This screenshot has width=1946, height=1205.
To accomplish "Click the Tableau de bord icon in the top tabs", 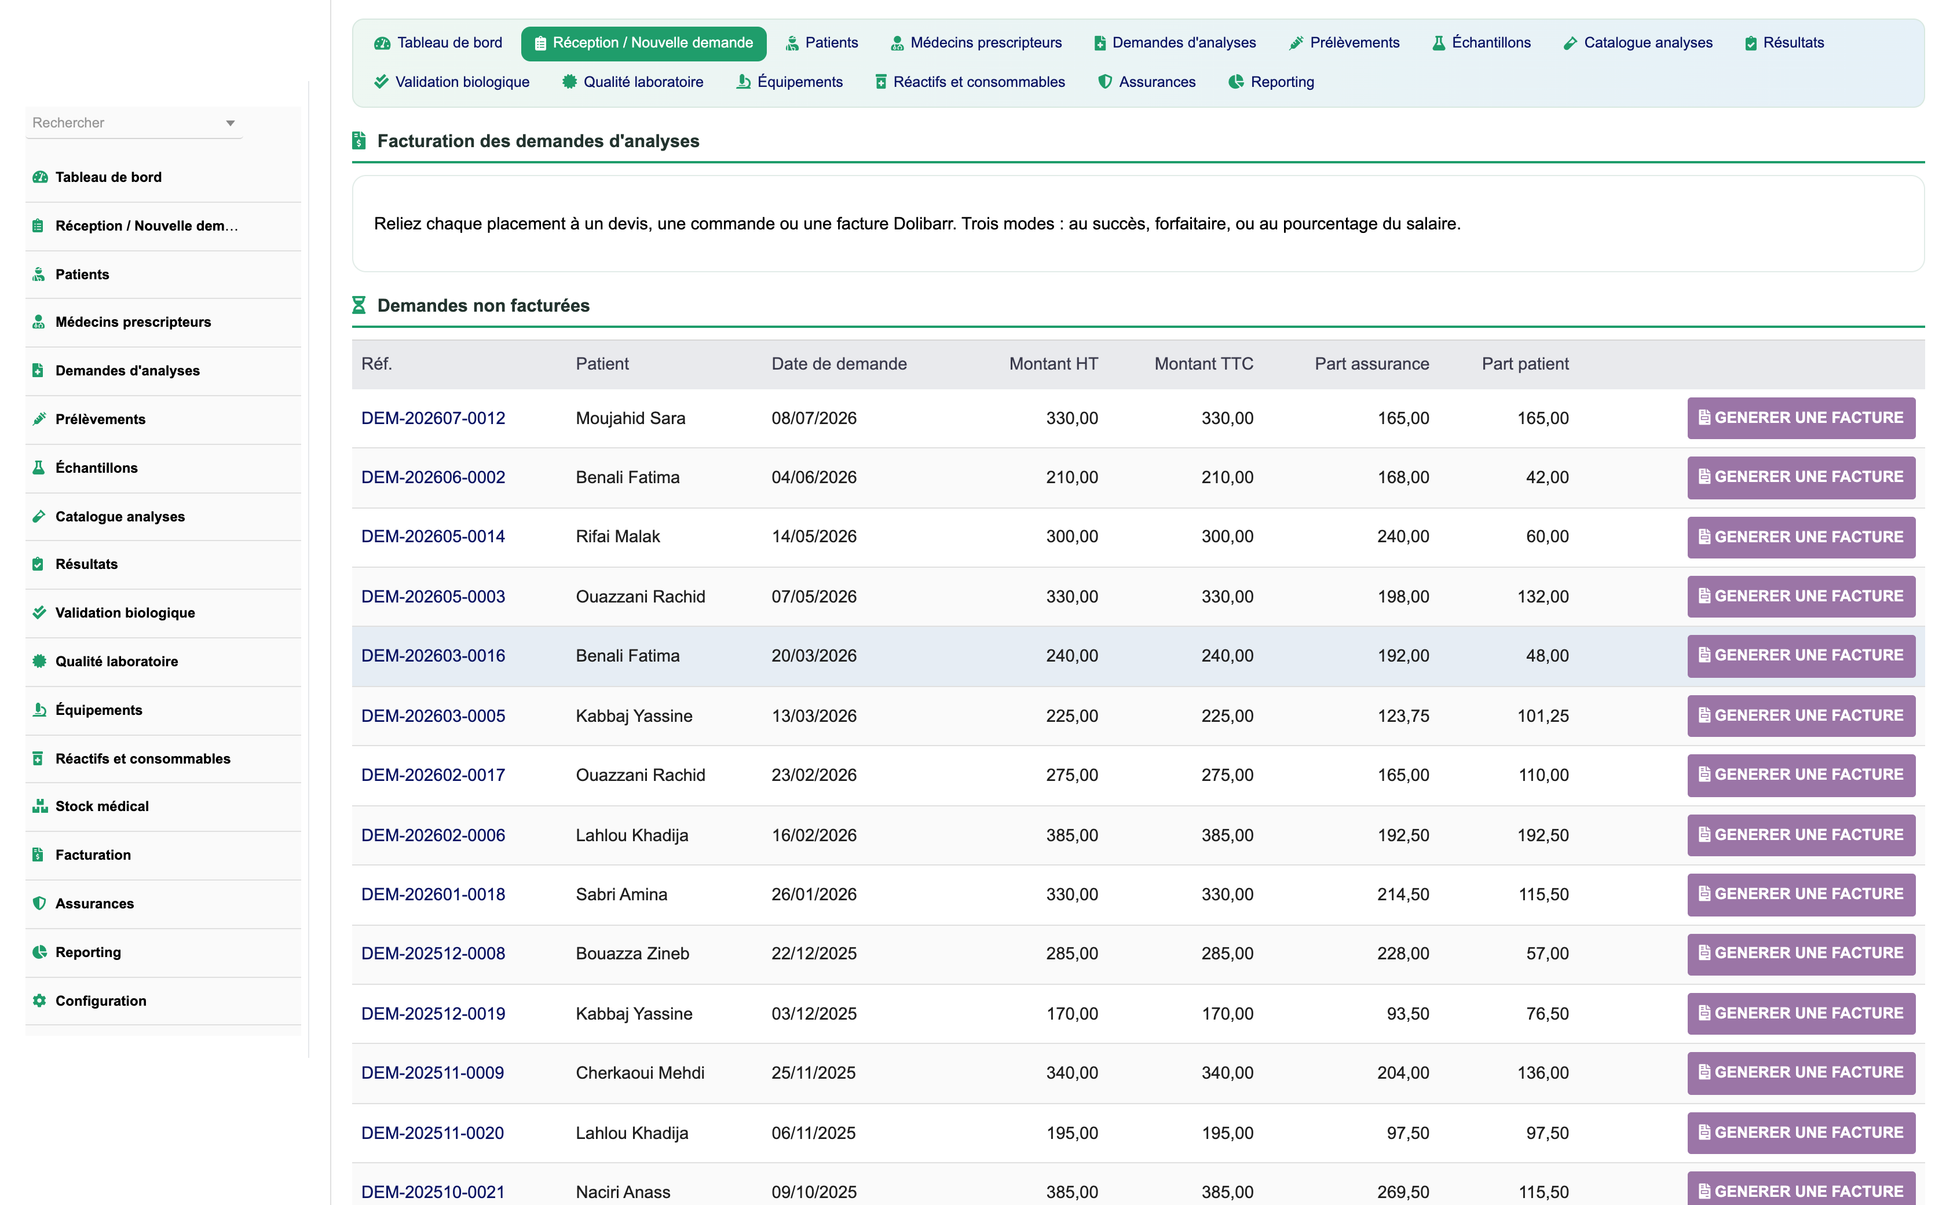I will 382,43.
